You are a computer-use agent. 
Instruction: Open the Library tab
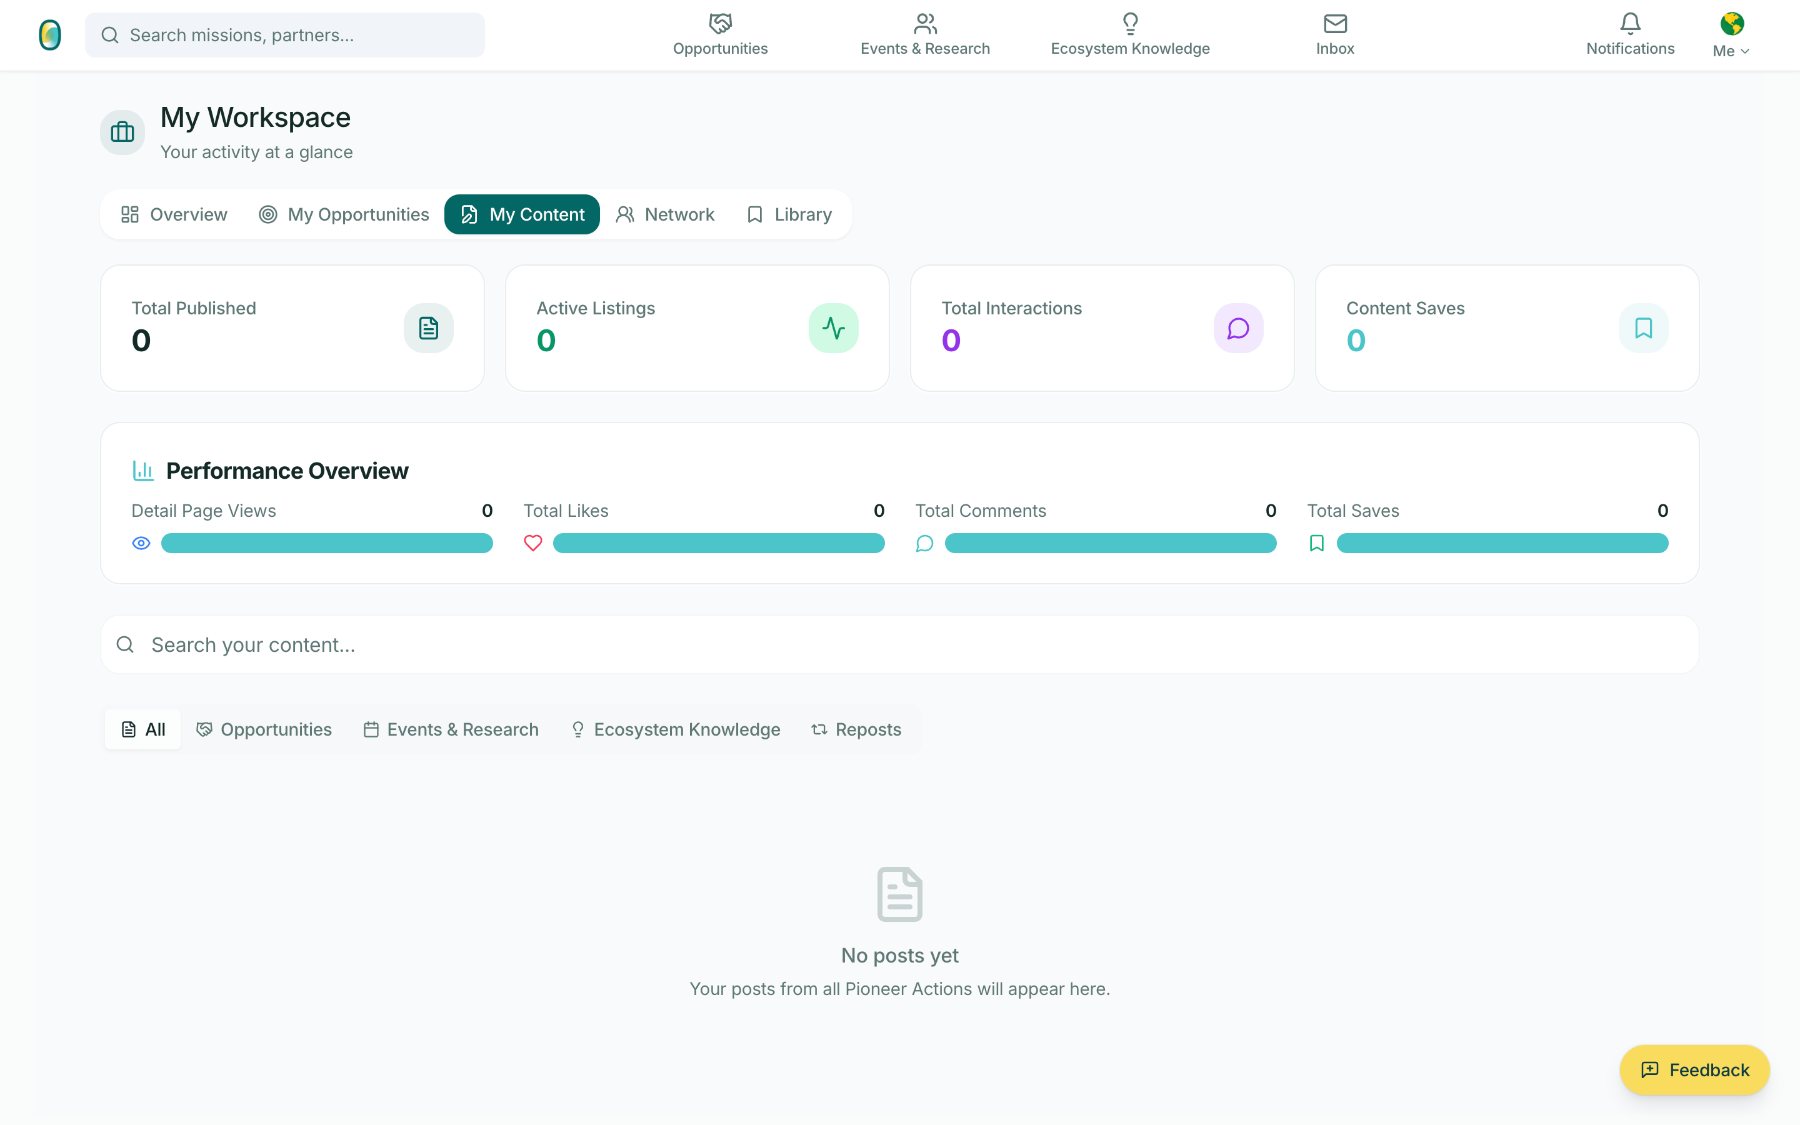(789, 214)
